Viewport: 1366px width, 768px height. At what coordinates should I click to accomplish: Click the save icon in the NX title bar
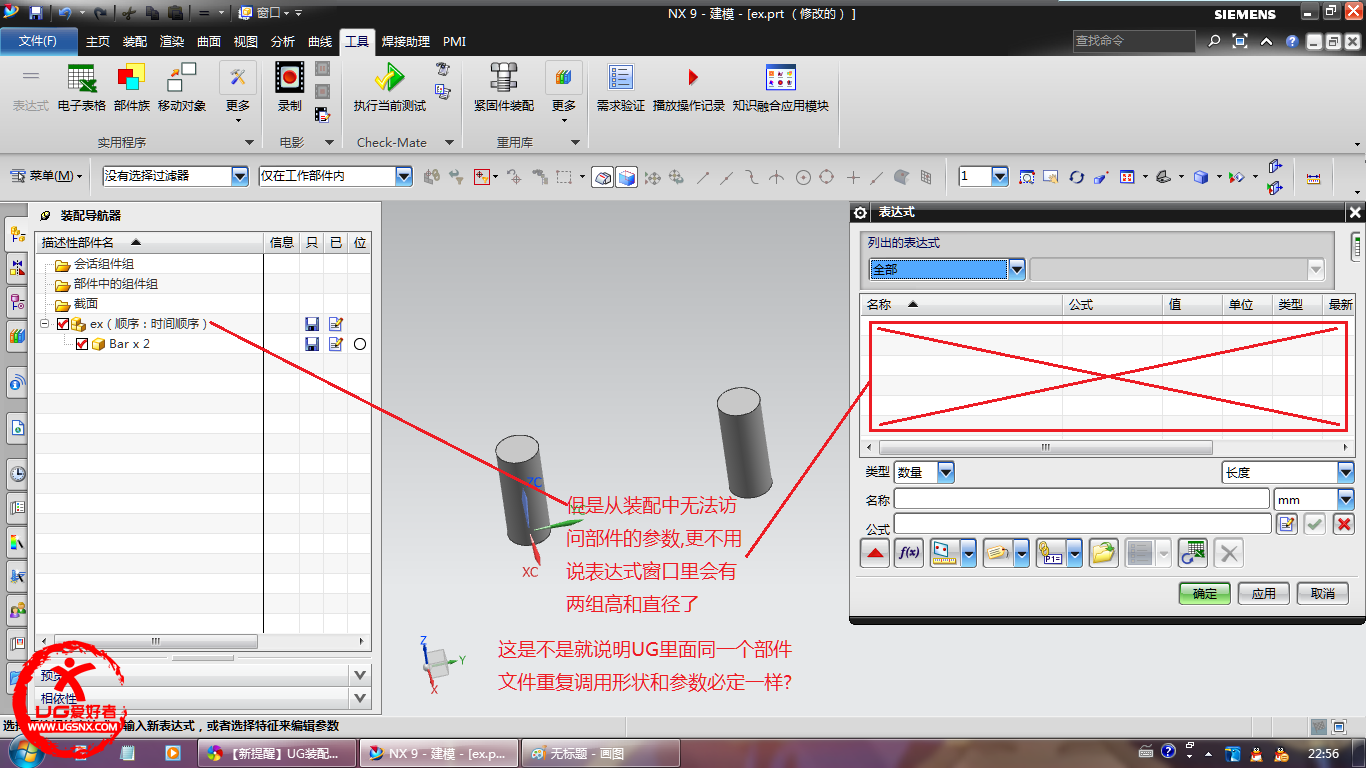[x=35, y=13]
